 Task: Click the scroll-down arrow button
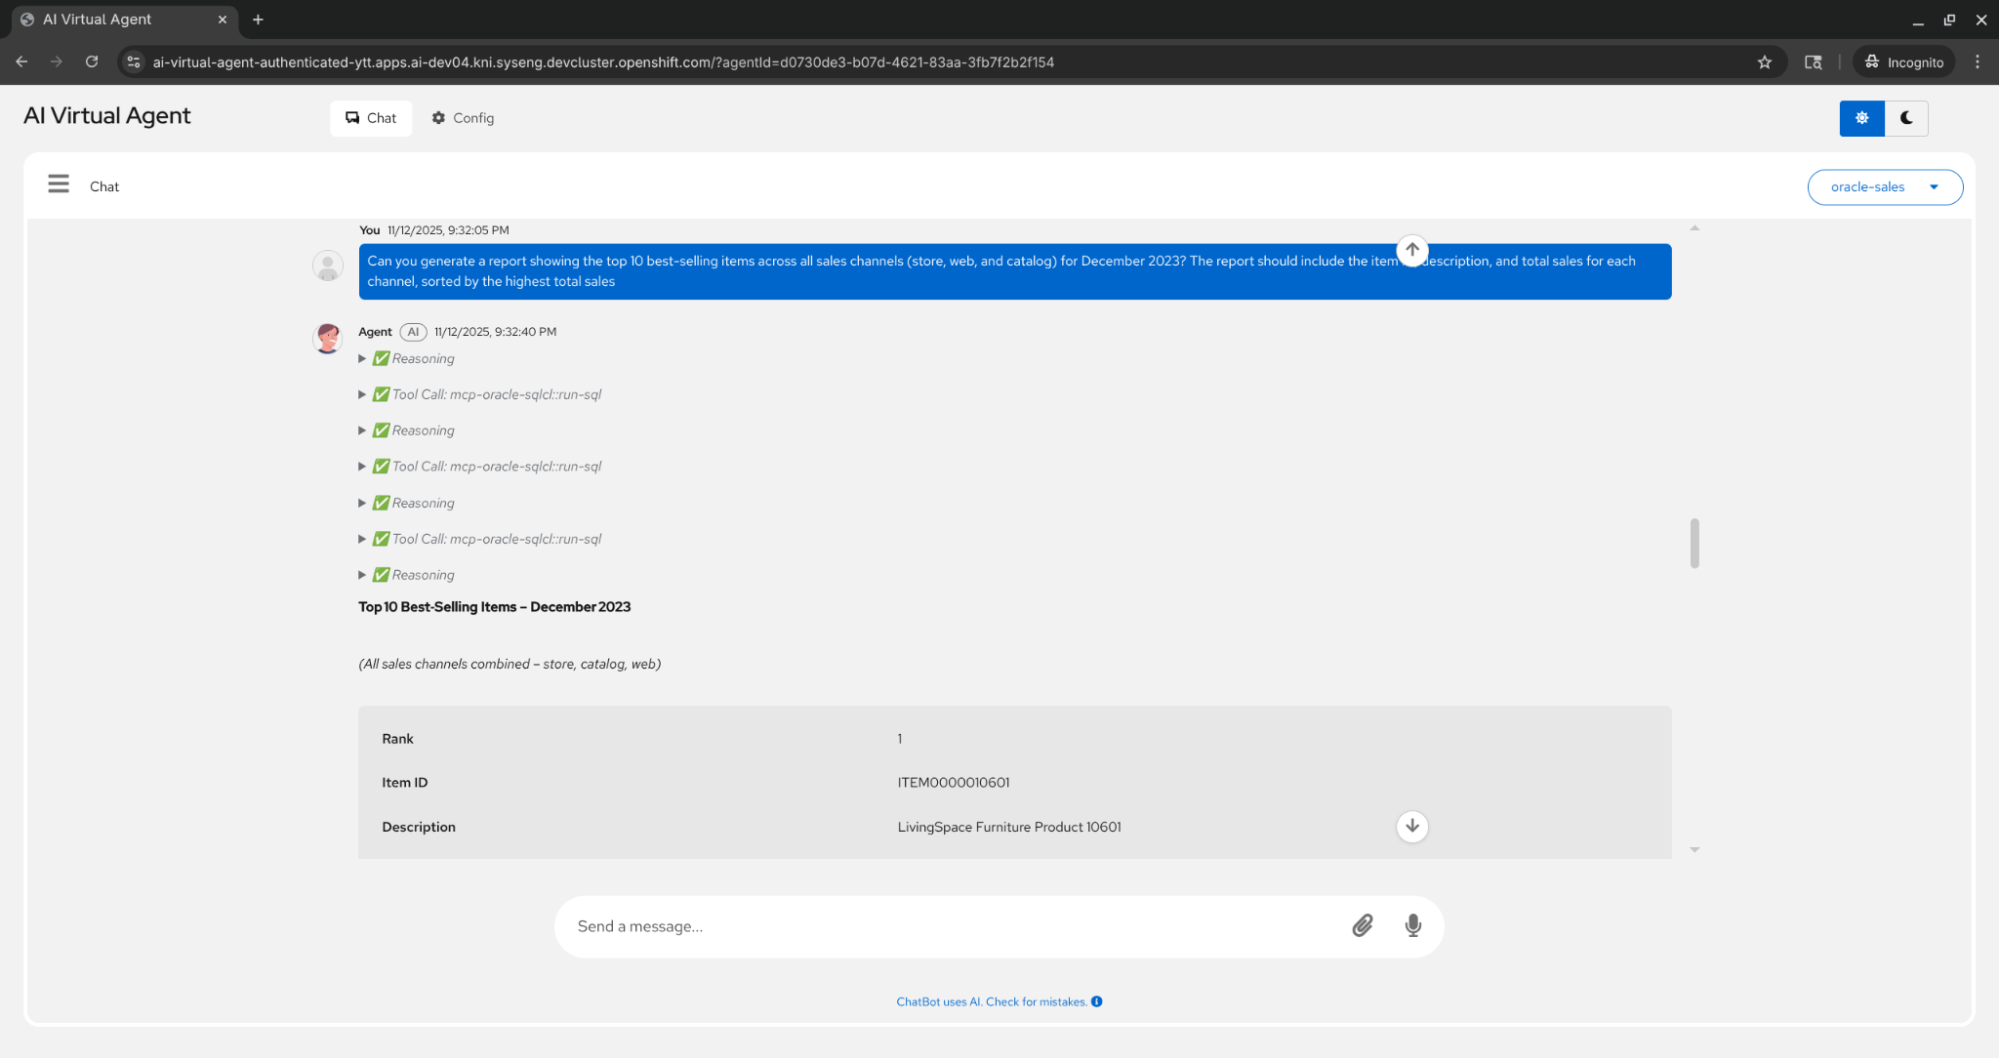(x=1411, y=826)
